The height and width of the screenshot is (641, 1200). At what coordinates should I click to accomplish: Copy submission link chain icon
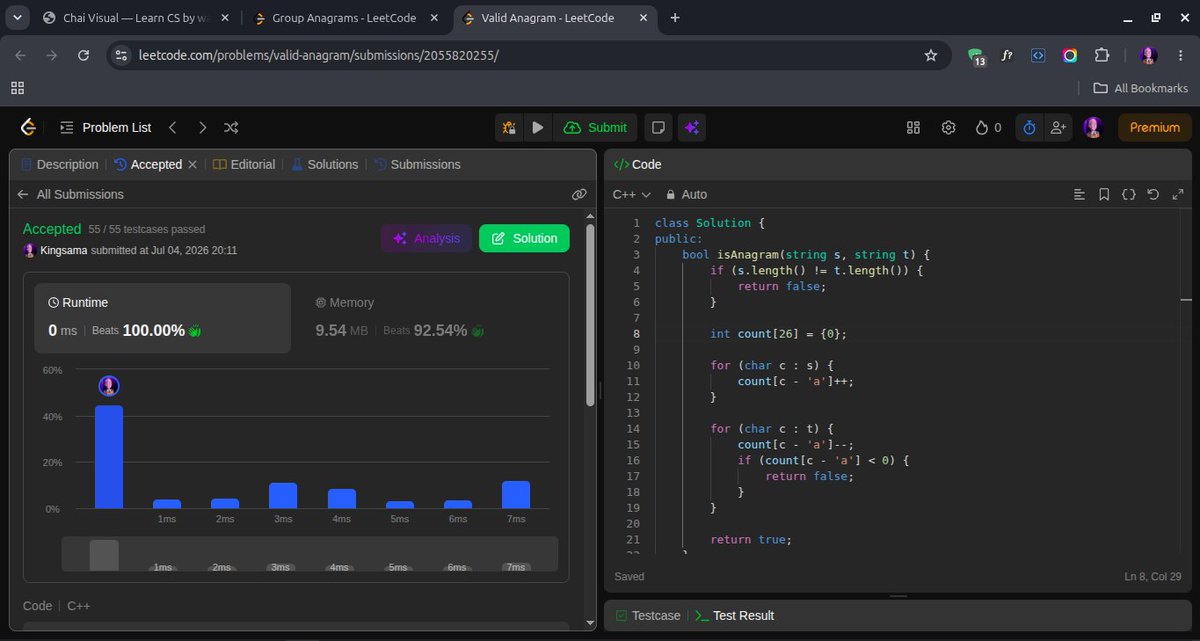coord(579,194)
